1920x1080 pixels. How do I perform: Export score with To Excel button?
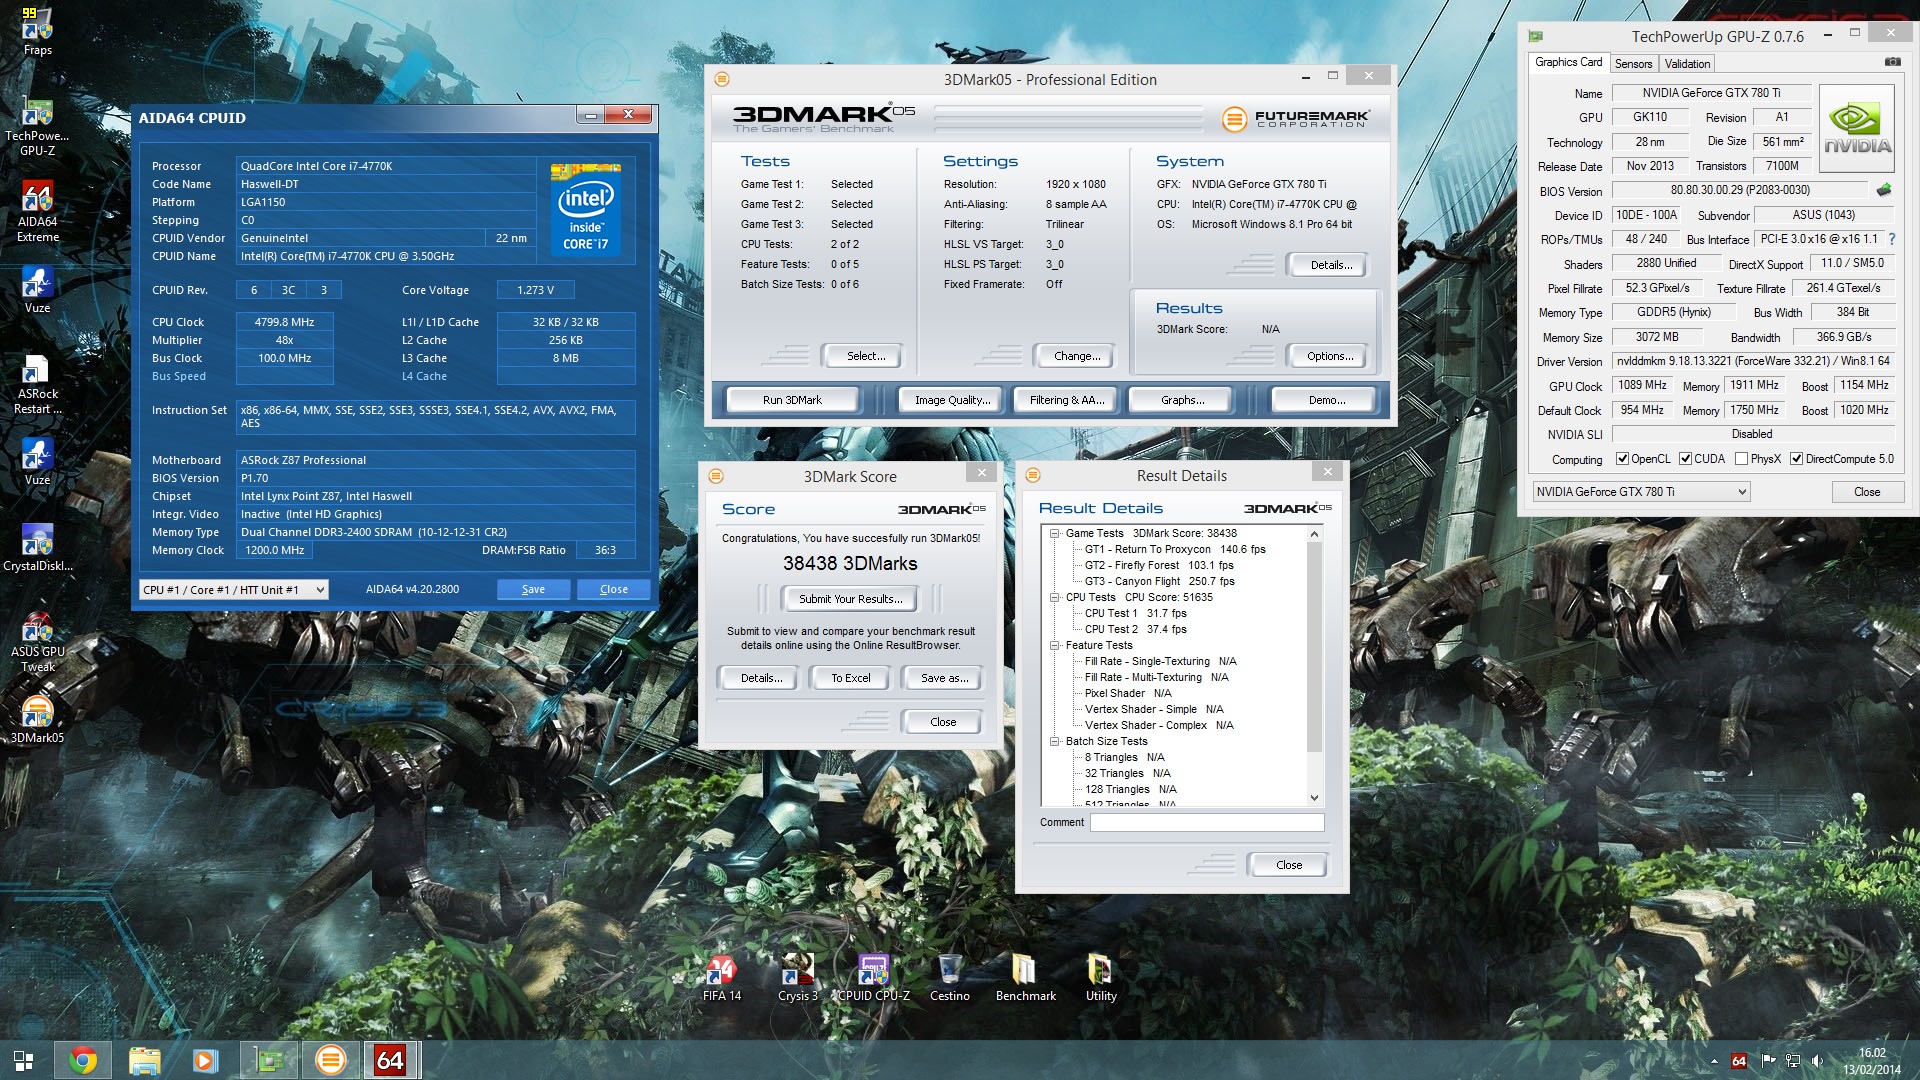(x=851, y=678)
